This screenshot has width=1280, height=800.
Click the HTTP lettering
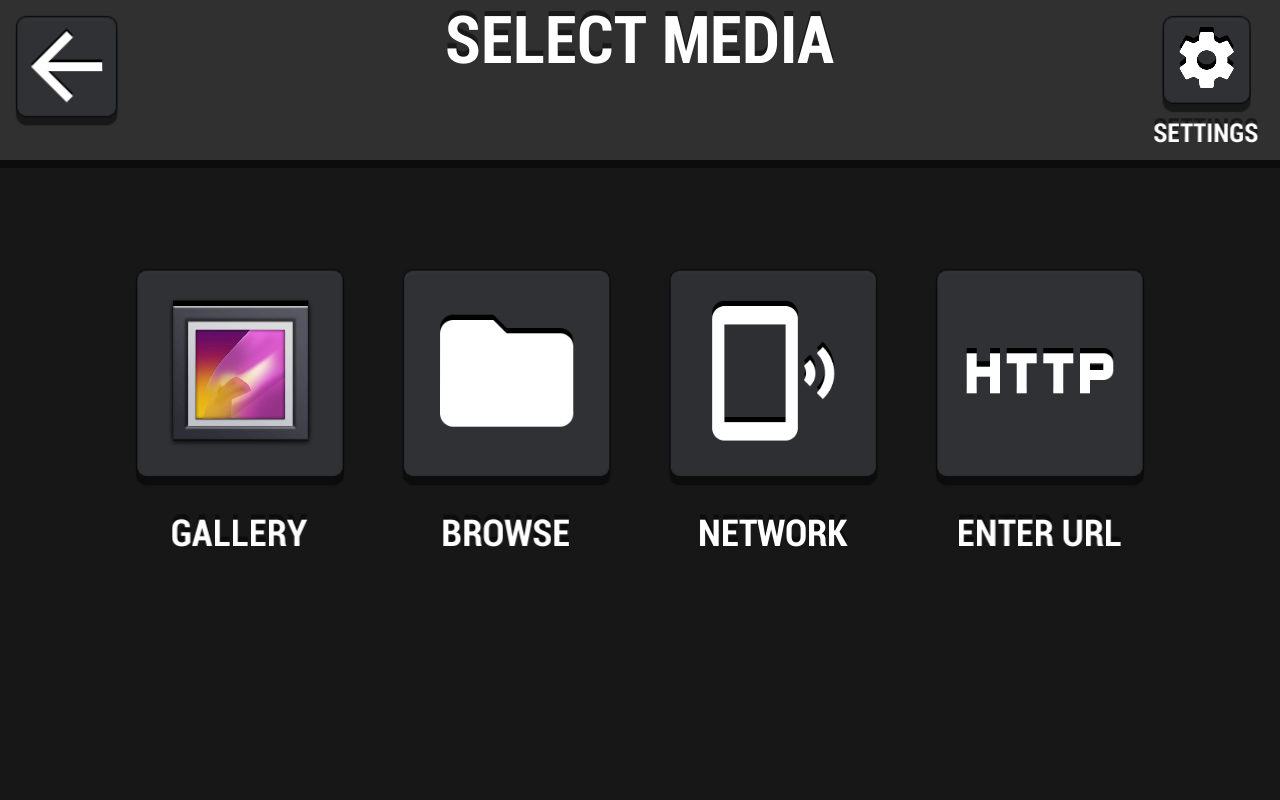coord(1040,372)
